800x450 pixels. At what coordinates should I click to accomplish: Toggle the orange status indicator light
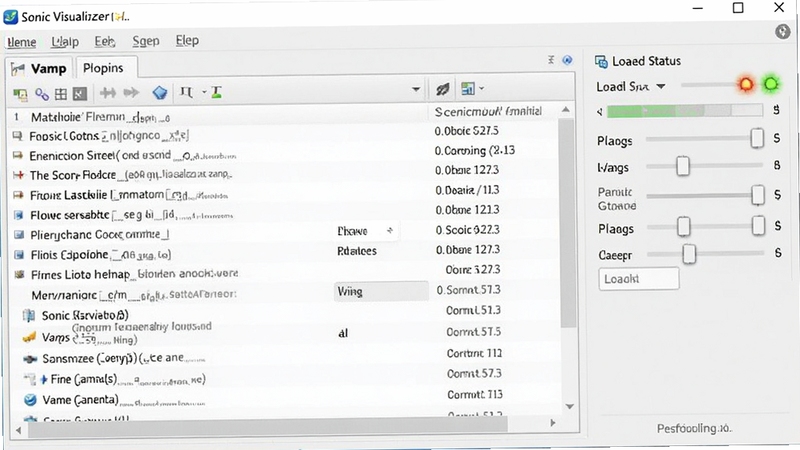tap(746, 84)
